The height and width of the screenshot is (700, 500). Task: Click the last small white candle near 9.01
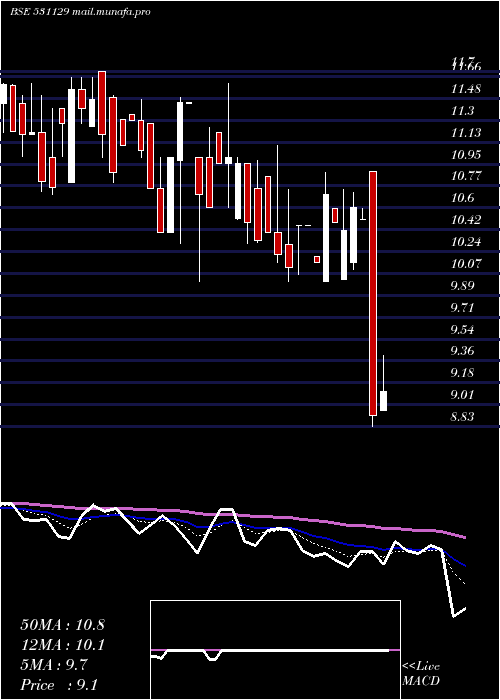click(x=383, y=401)
